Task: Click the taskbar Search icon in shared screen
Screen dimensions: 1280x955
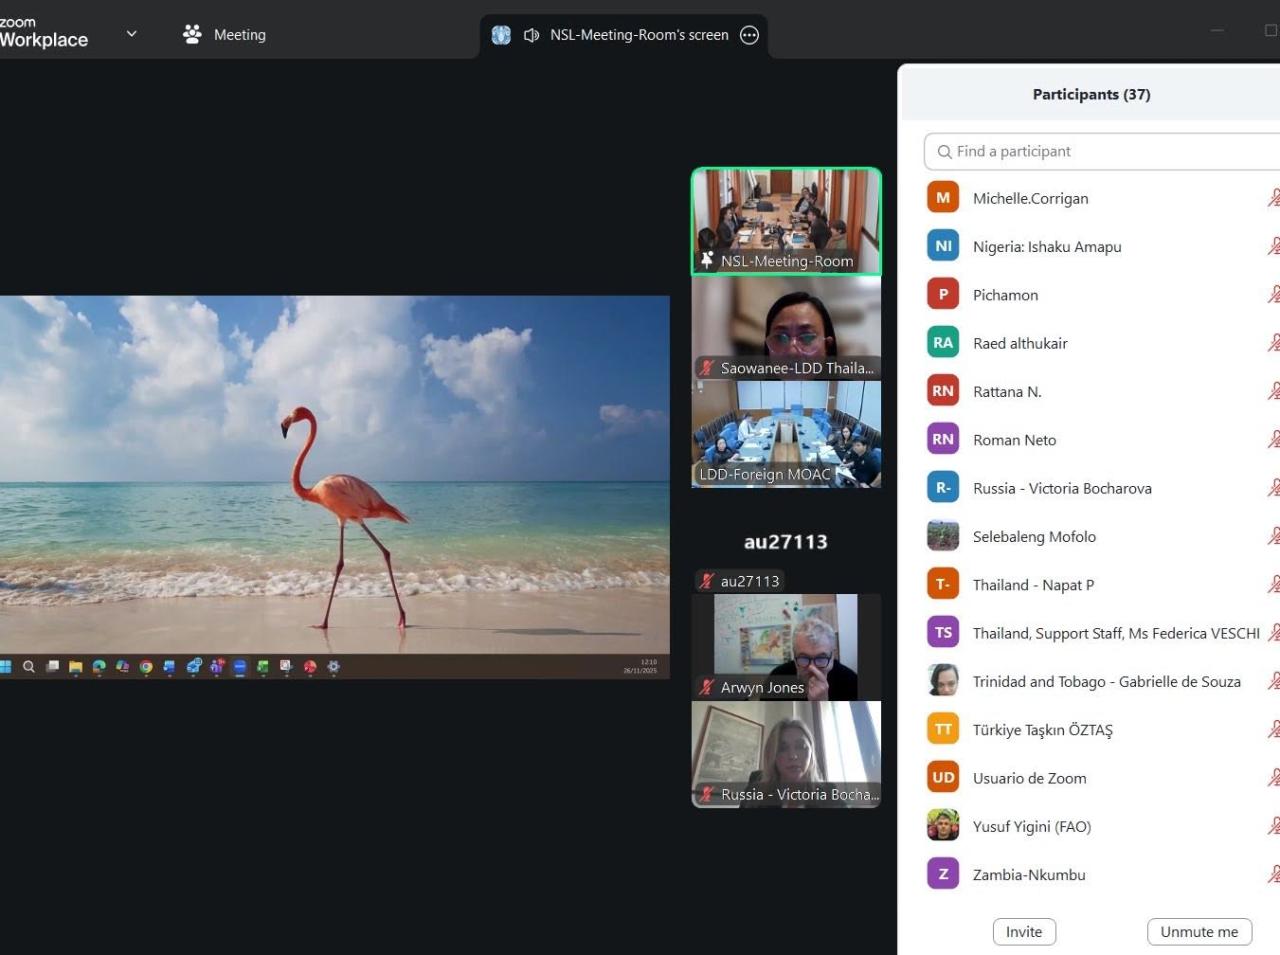Action: 29,666
